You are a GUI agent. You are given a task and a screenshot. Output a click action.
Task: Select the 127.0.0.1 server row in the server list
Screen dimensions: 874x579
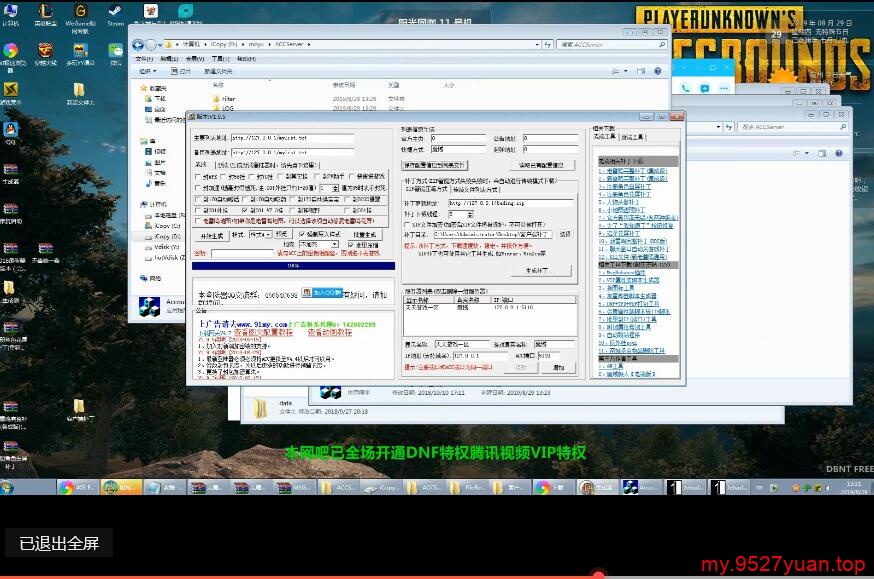(x=489, y=308)
